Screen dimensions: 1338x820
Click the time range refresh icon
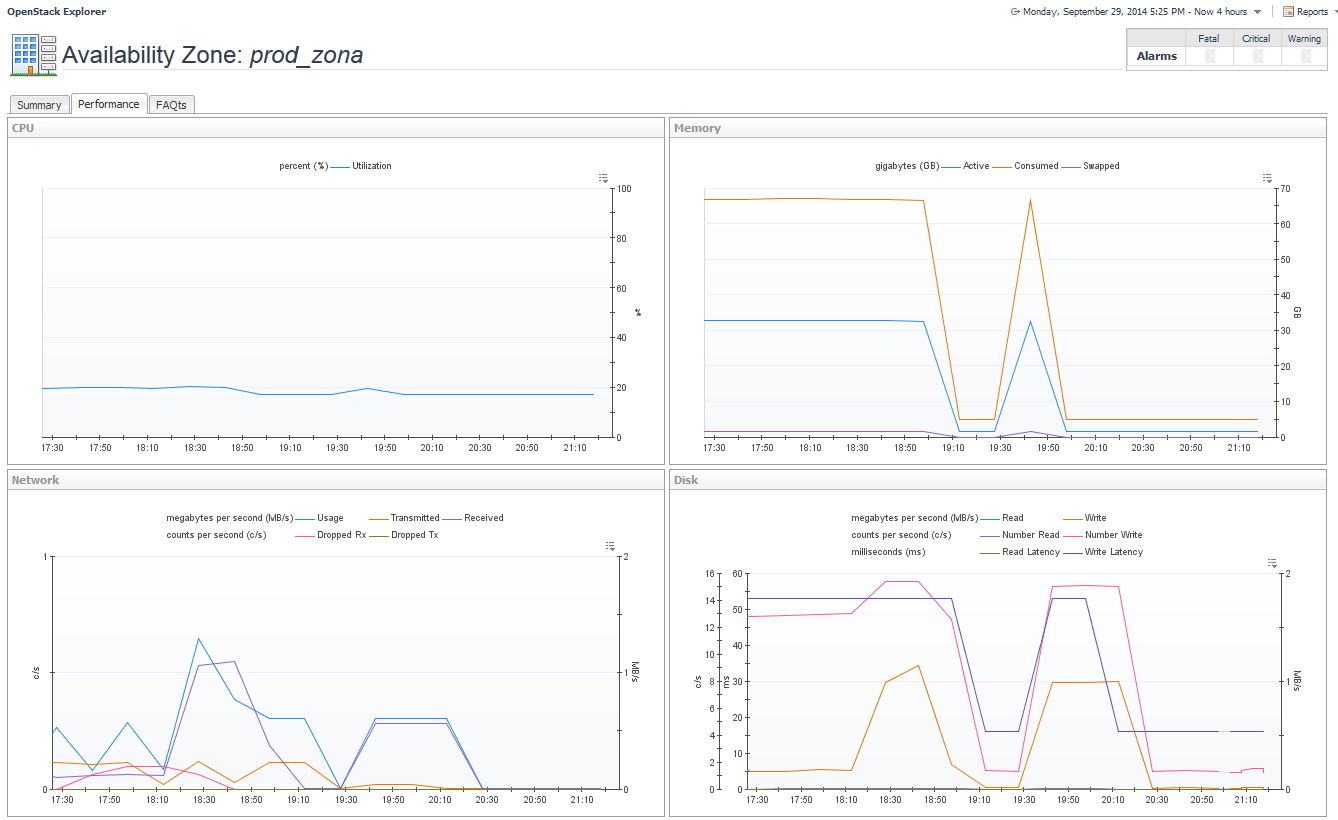pyautogui.click(x=1015, y=12)
